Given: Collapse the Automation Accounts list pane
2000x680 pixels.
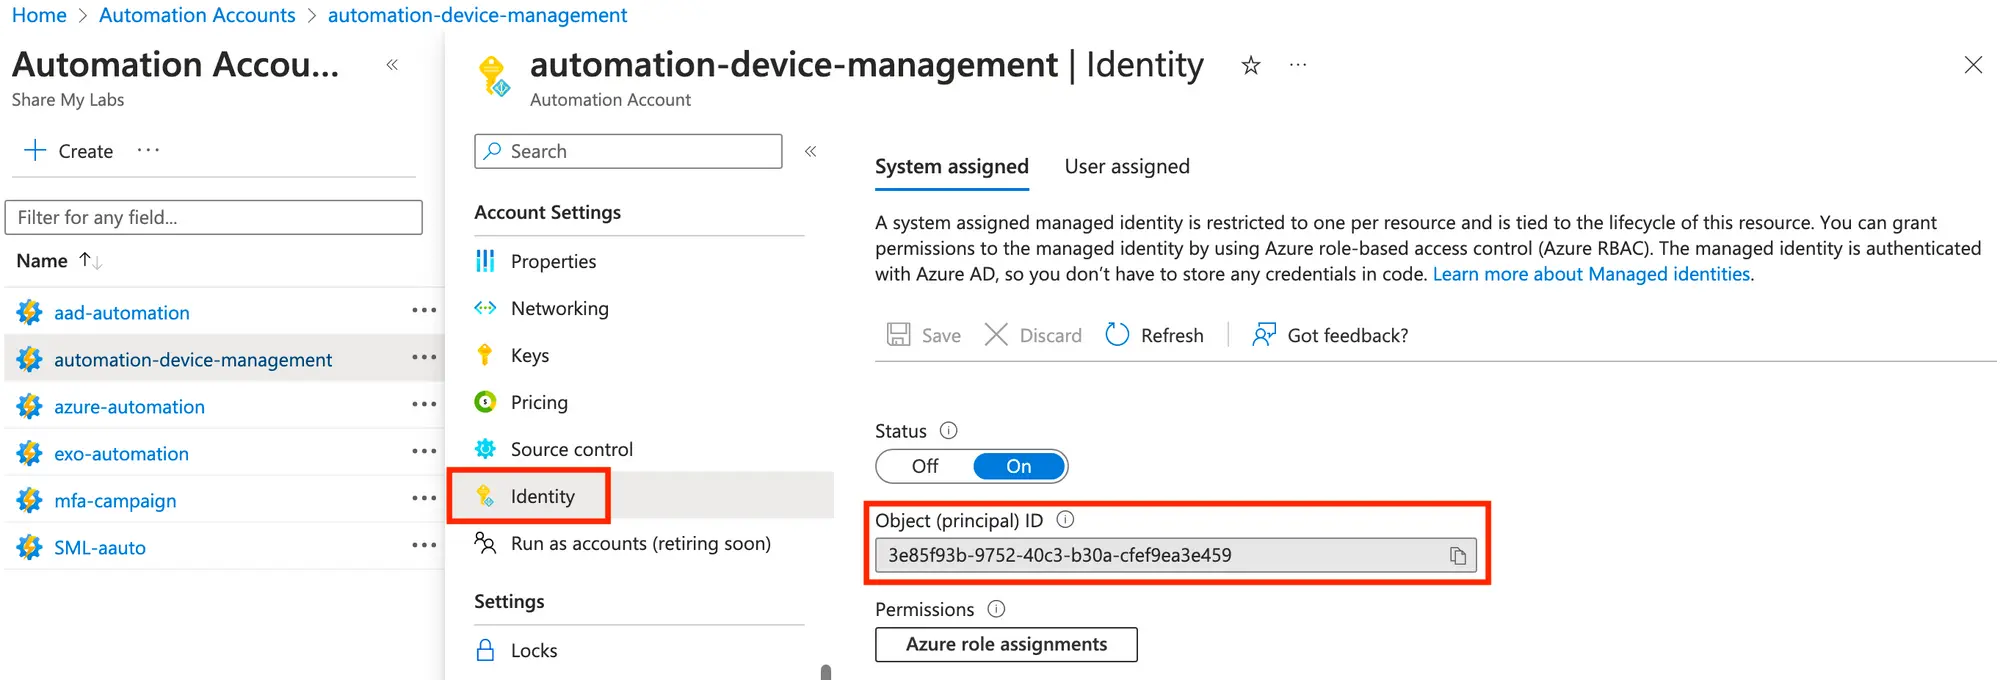Looking at the screenshot, I should (392, 65).
